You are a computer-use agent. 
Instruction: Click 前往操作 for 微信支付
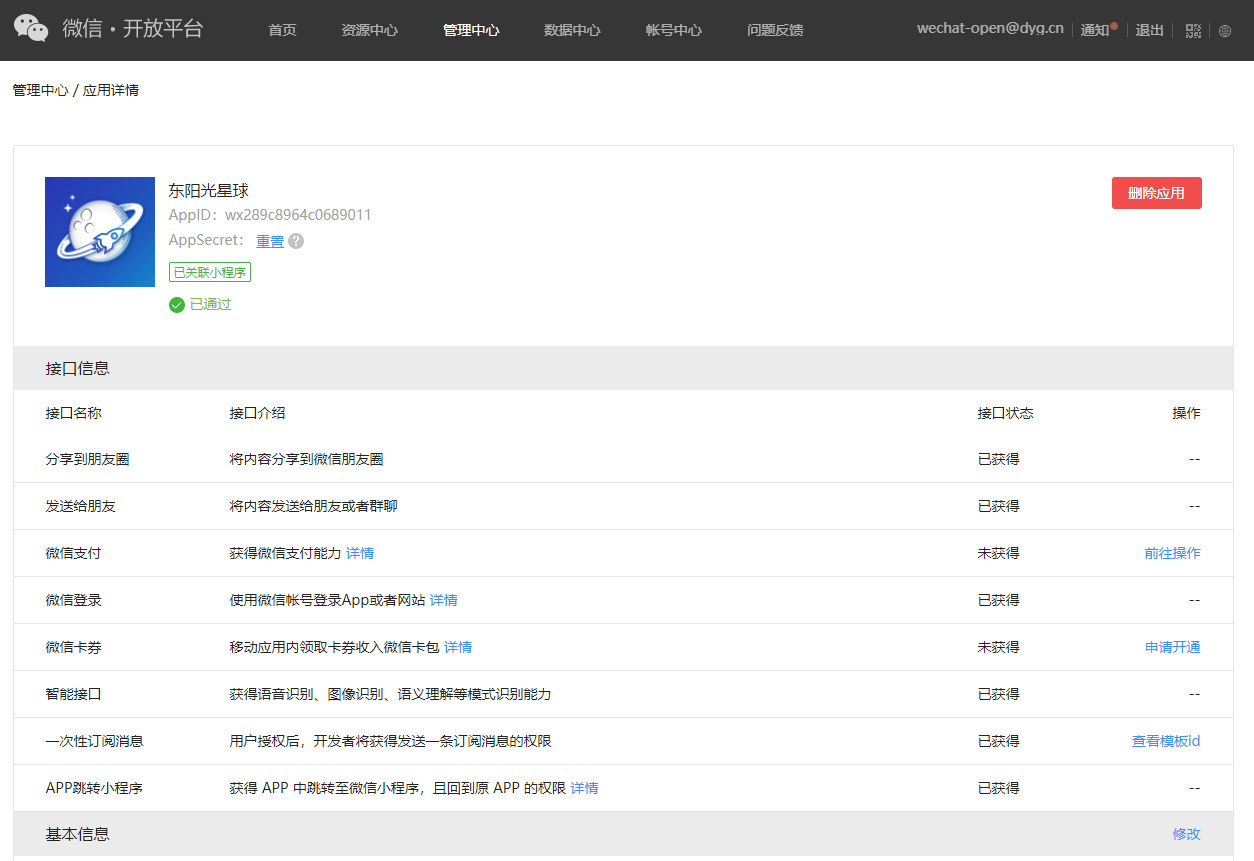pos(1173,553)
